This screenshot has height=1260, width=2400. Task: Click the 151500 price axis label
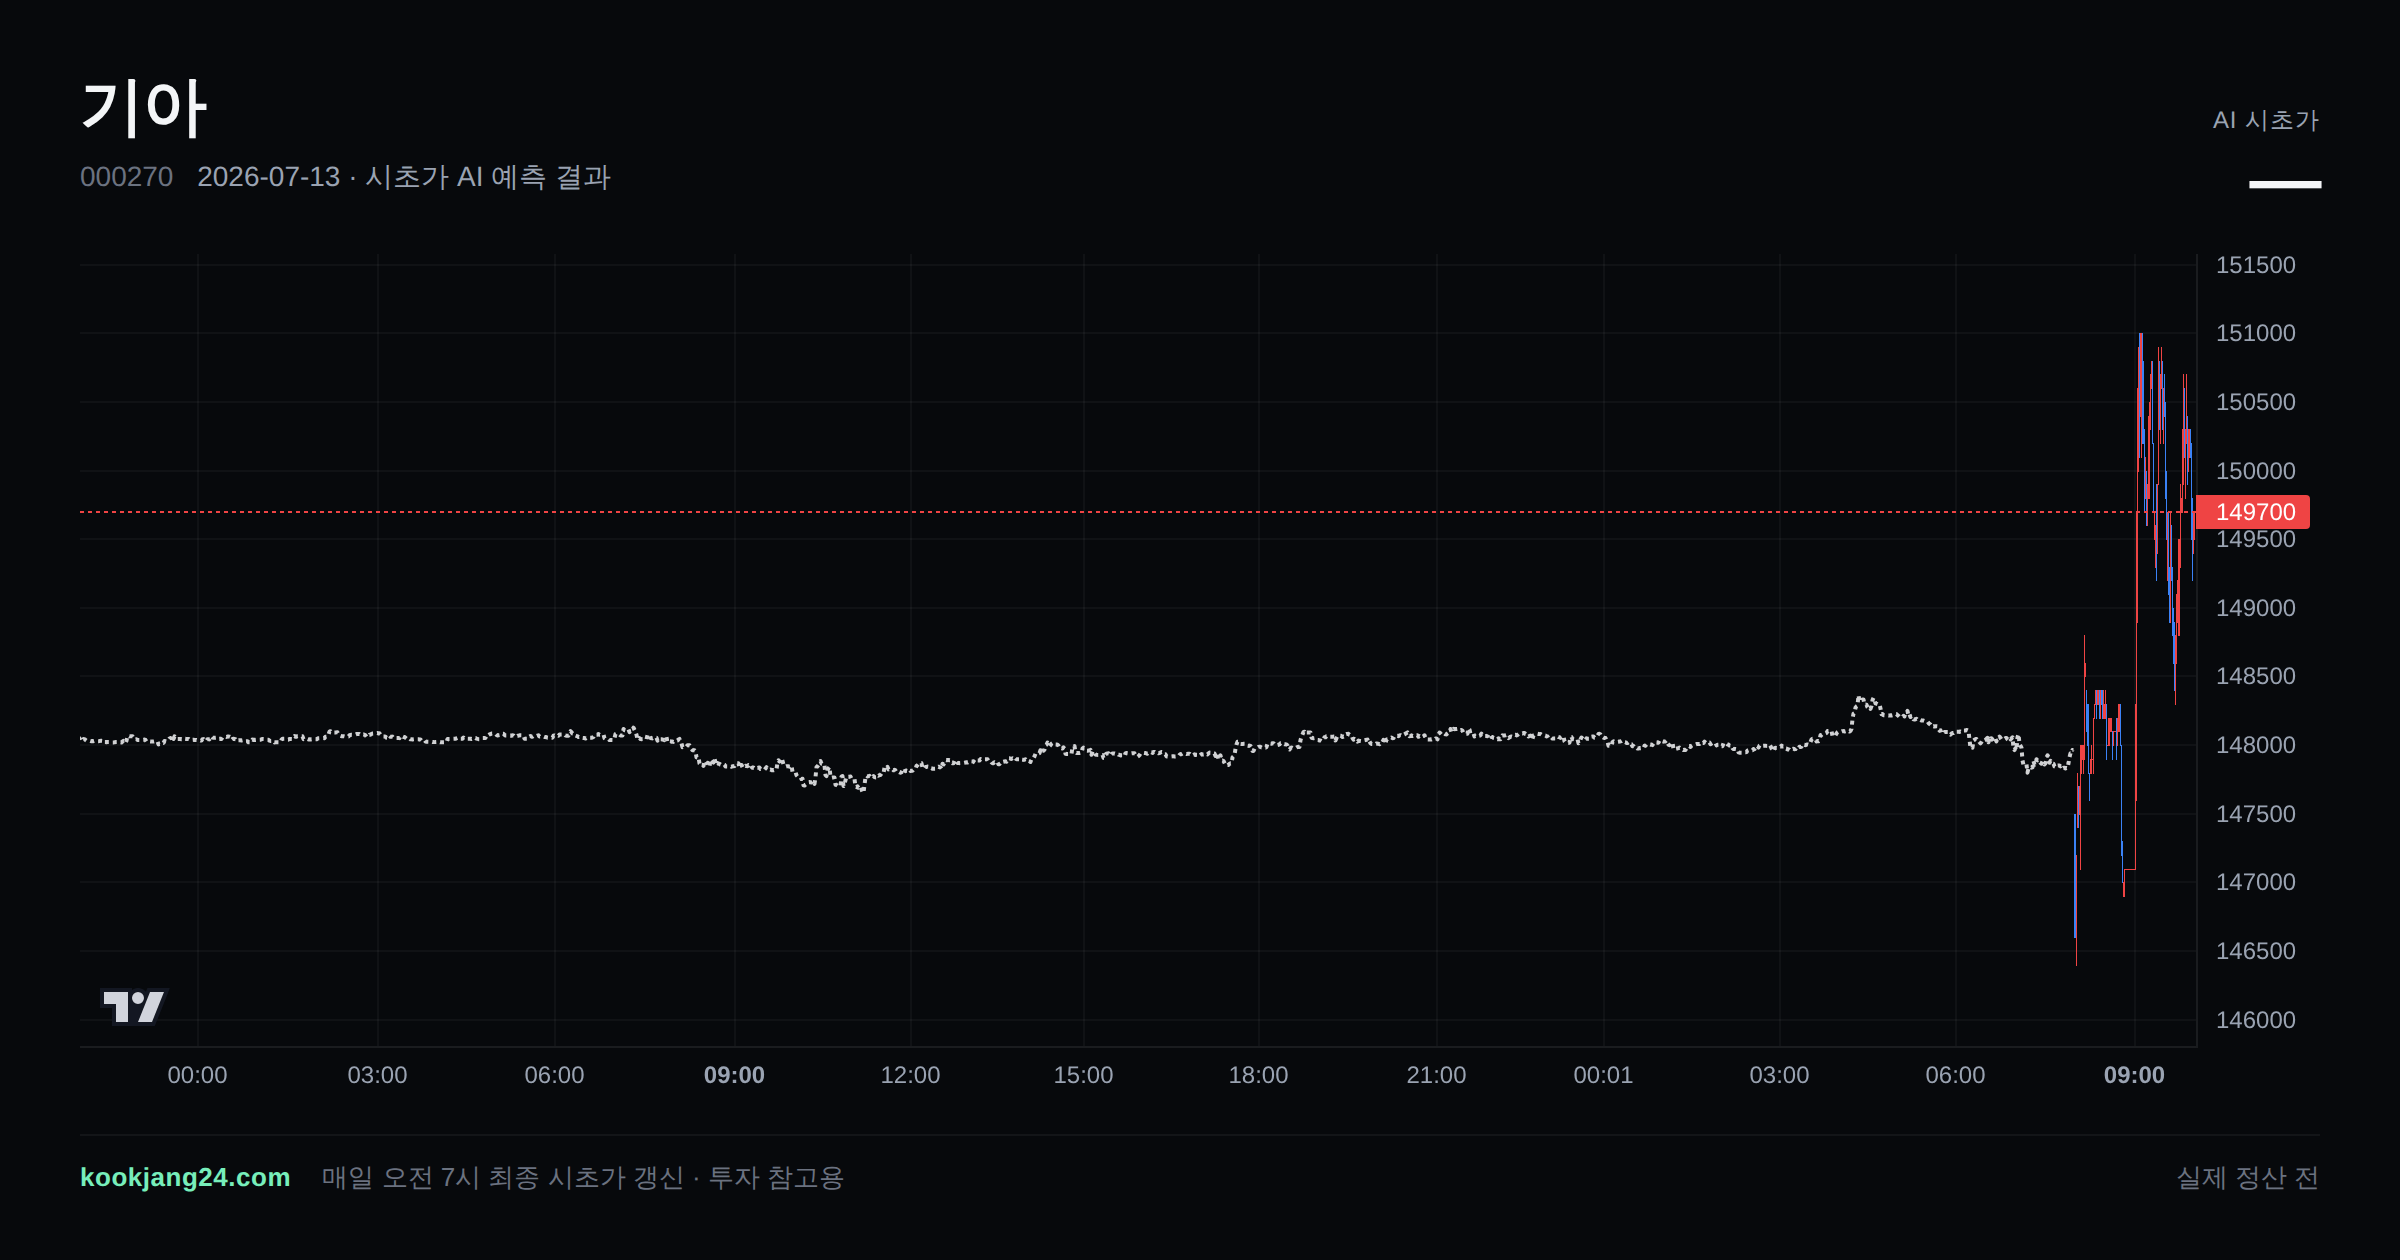click(2255, 265)
